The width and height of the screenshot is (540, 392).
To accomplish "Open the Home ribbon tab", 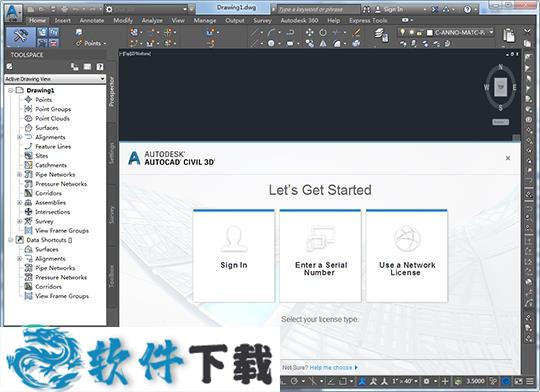I will click(38, 21).
